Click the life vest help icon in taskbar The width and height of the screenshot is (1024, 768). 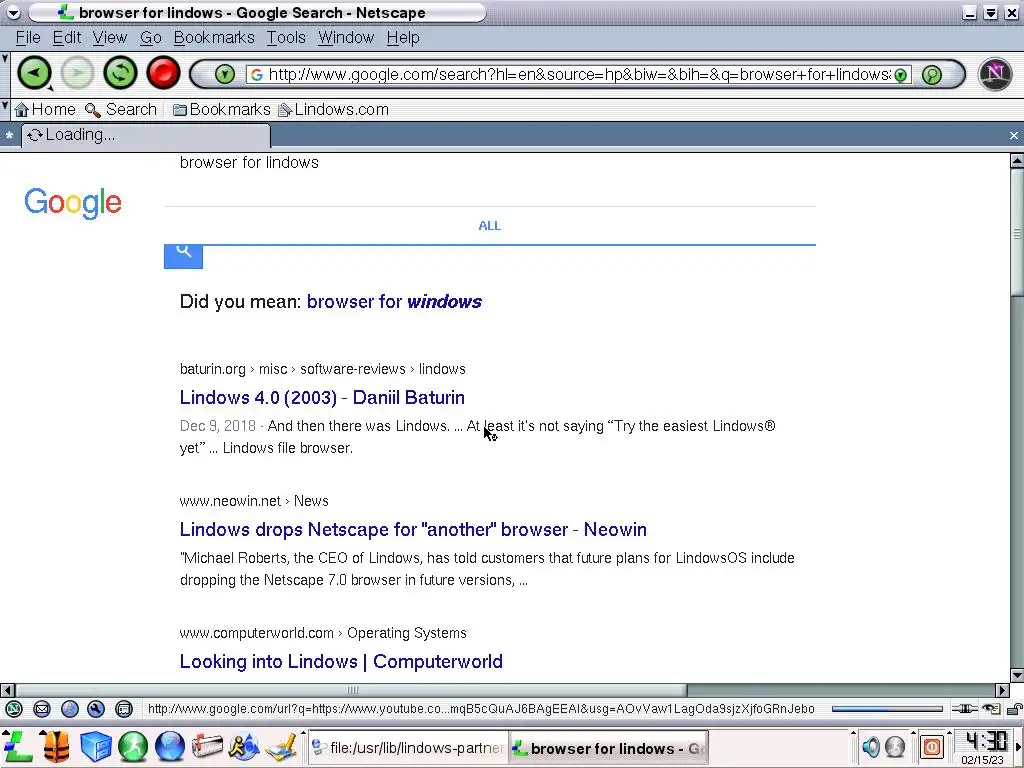[56, 746]
